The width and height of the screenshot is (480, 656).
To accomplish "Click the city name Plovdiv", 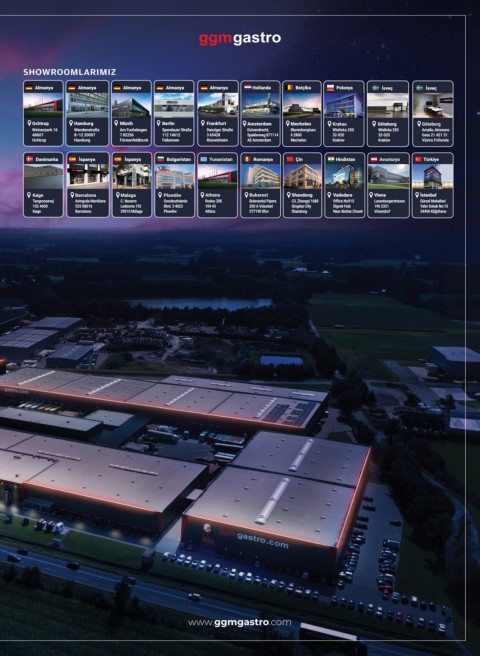I will (x=171, y=195).
